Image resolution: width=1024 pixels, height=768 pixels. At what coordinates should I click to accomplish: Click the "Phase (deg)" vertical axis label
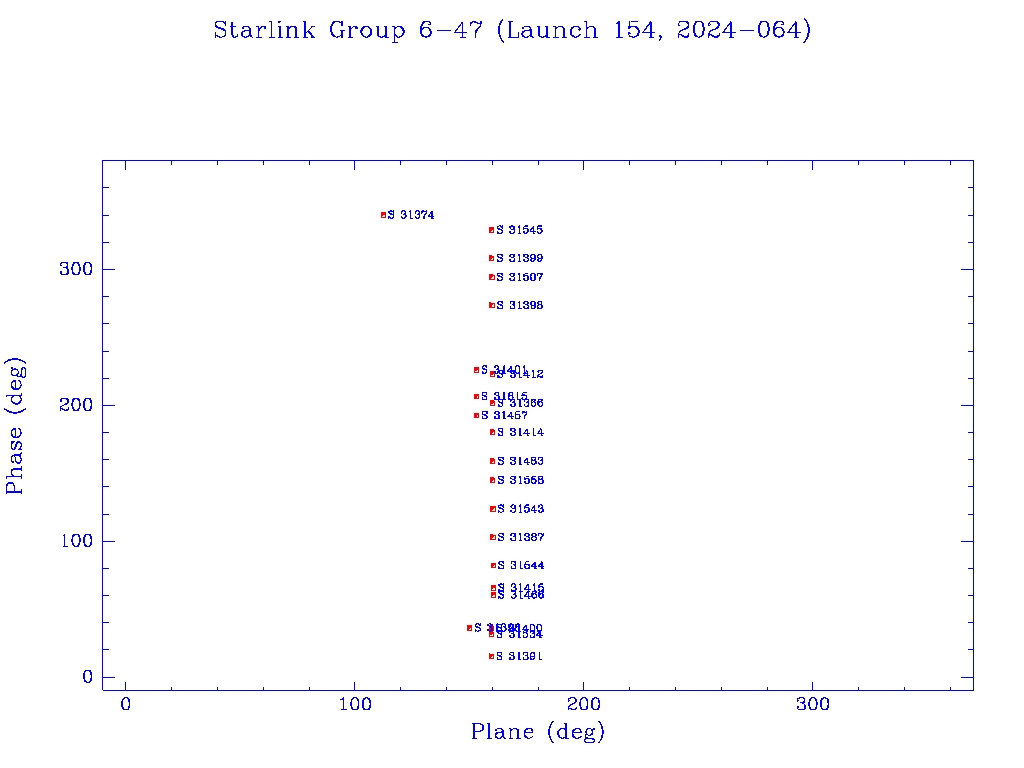[14, 426]
